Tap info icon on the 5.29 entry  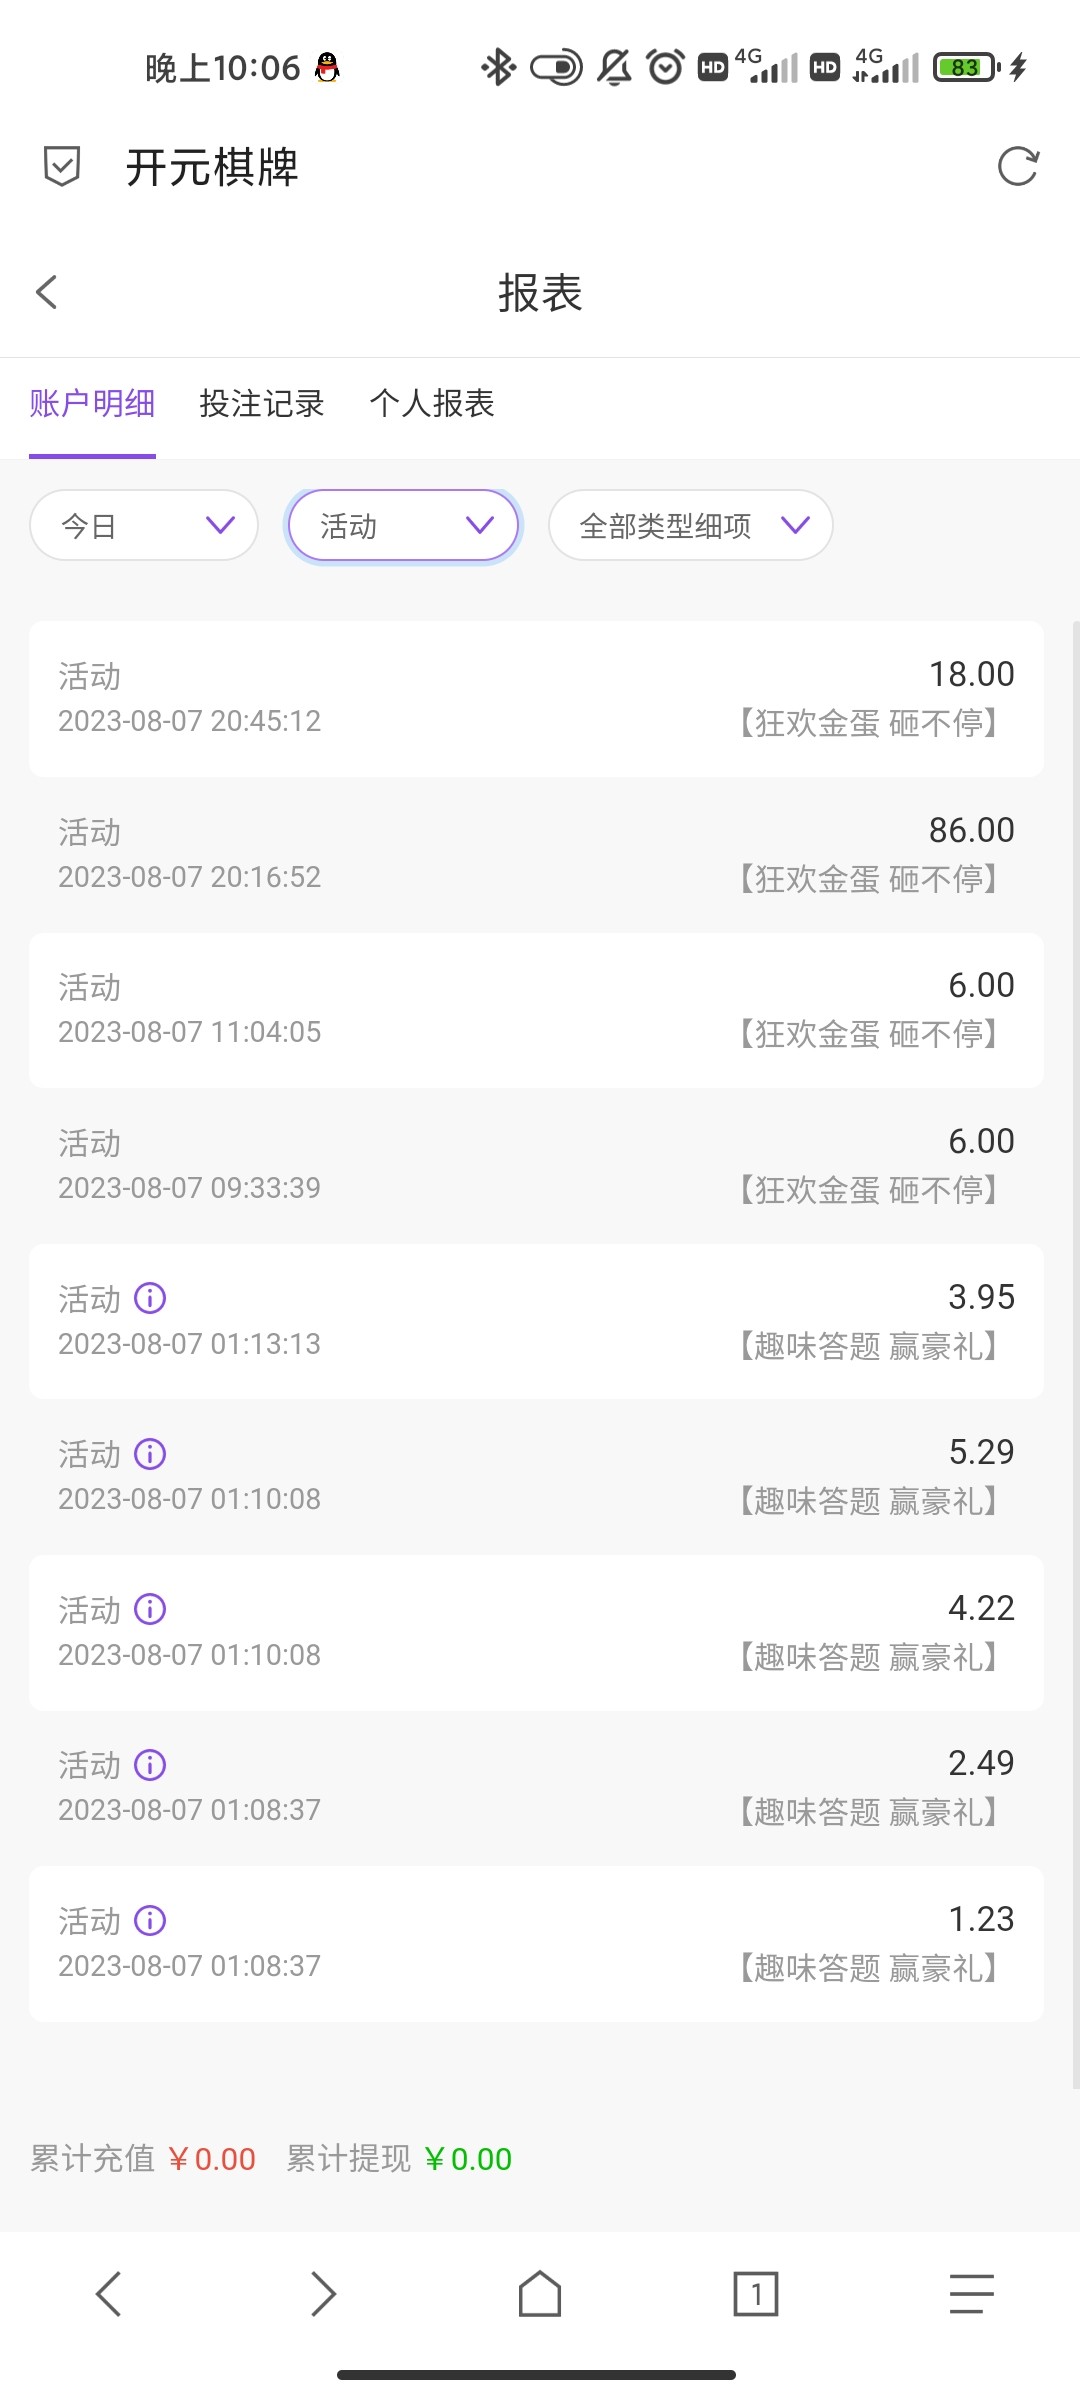click(x=150, y=1453)
